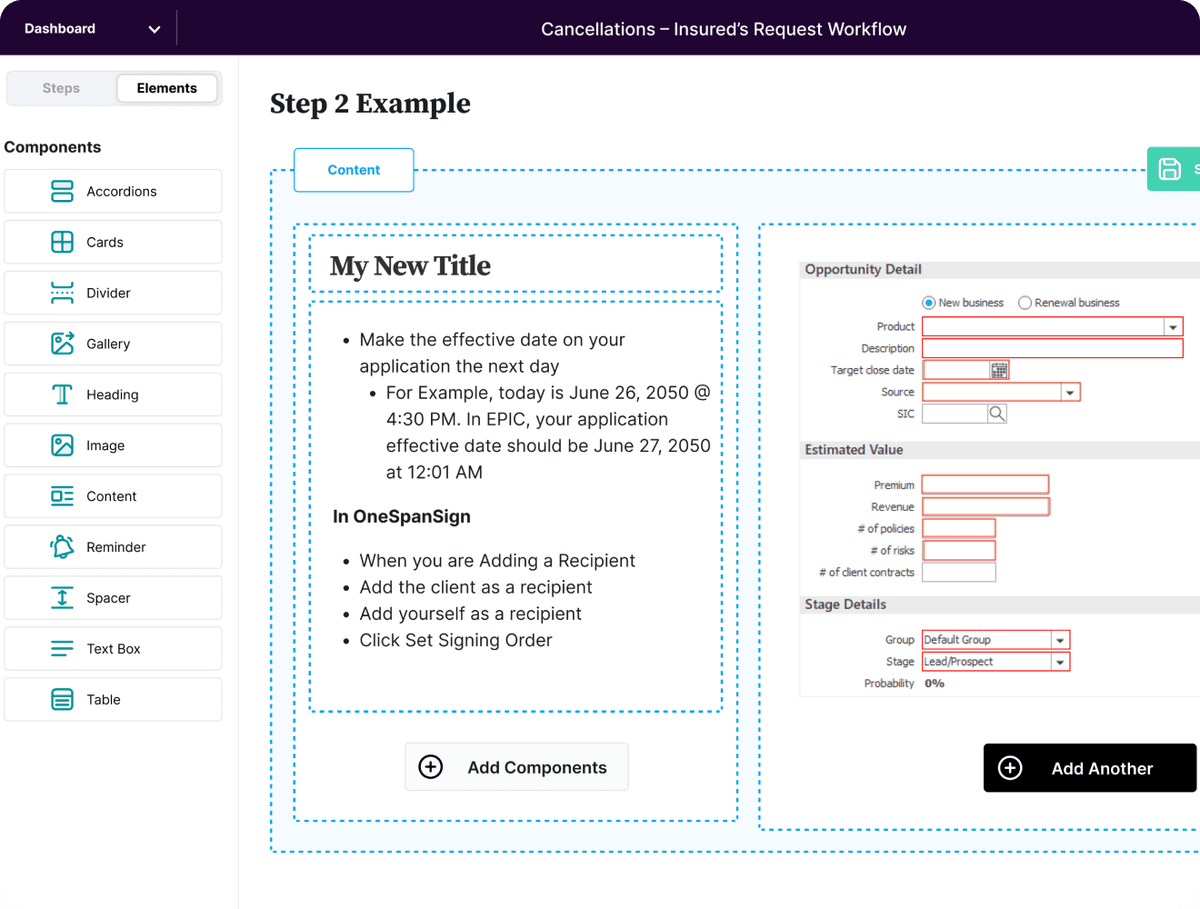Select the Spacer component from the sidebar

coord(60,597)
